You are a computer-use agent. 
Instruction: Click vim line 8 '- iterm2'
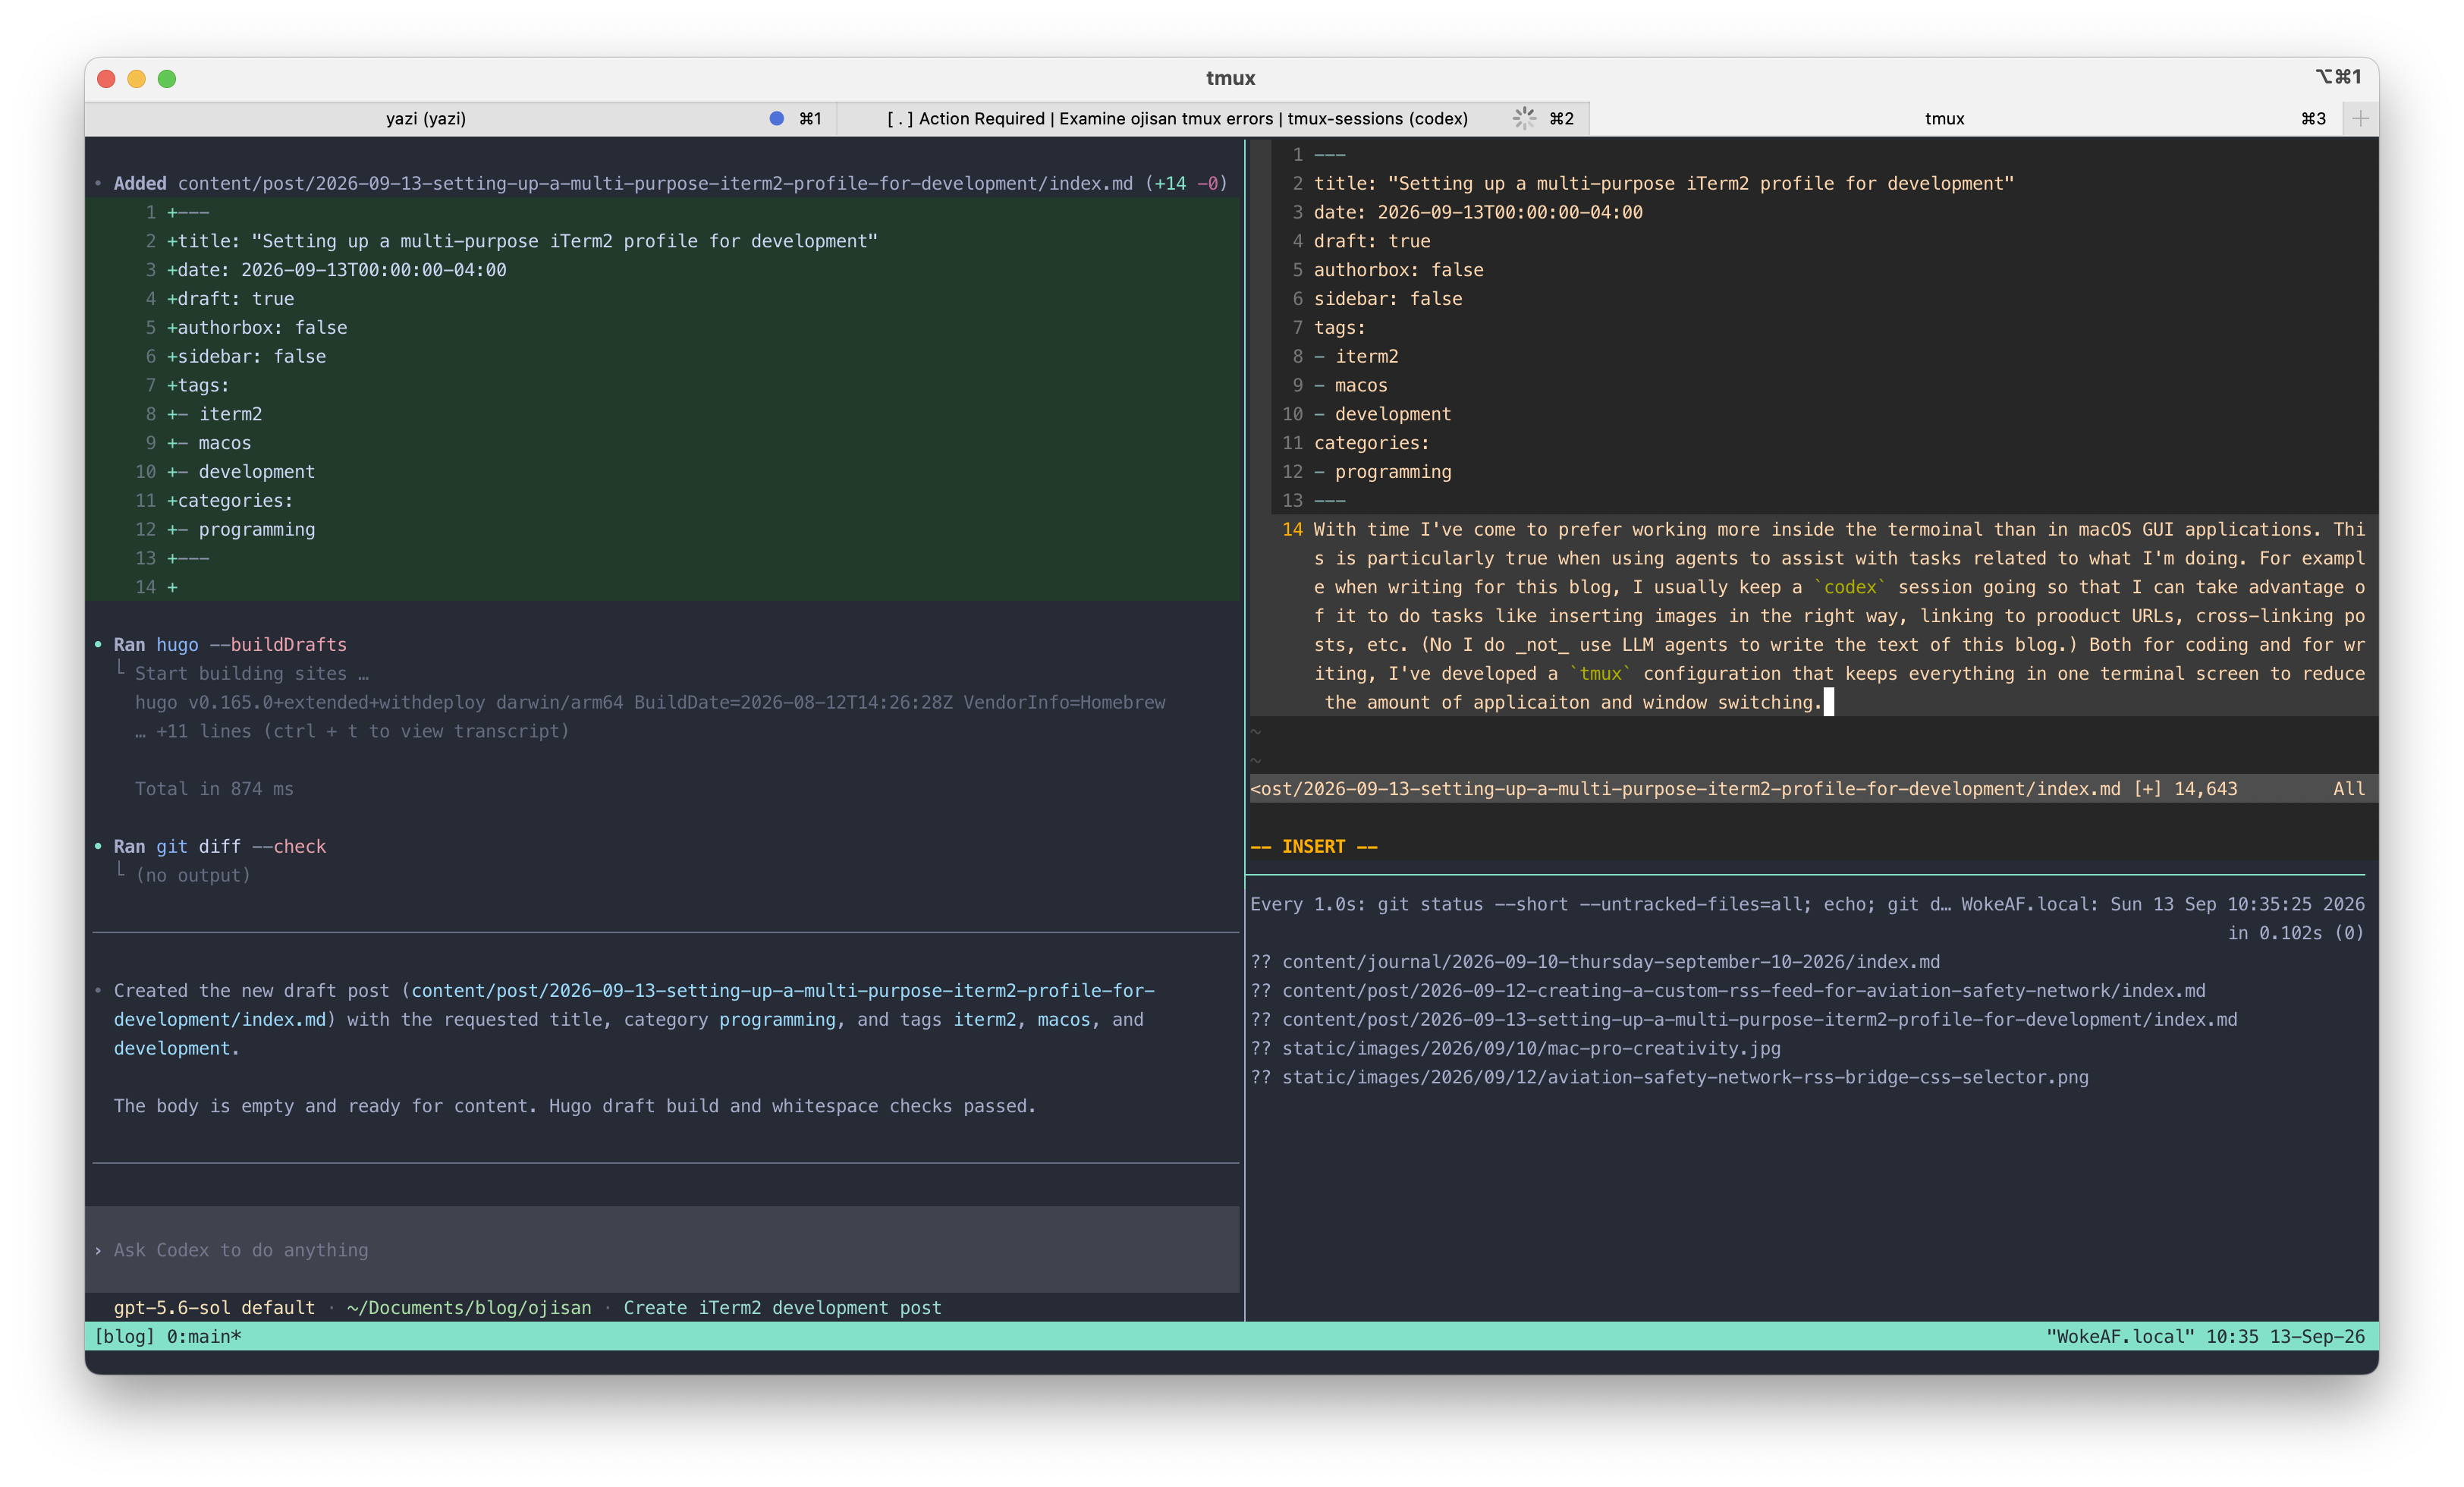pos(1356,356)
